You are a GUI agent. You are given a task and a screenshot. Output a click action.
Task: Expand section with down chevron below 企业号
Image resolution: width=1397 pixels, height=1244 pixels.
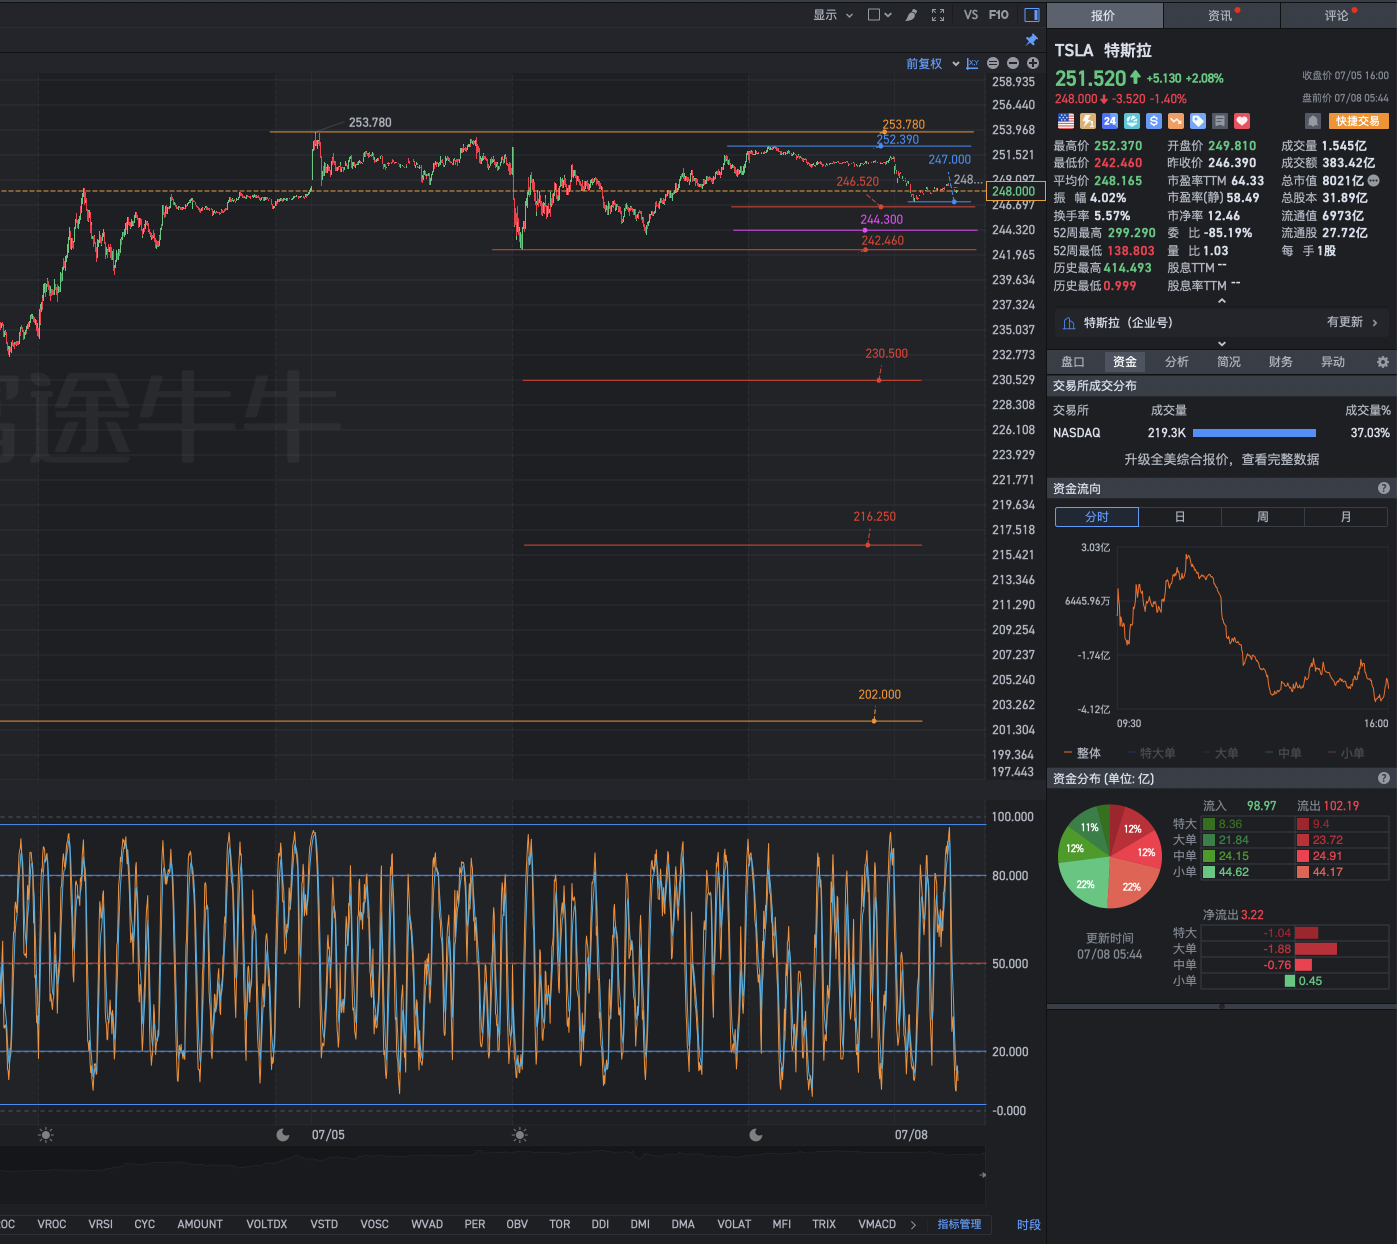pyautogui.click(x=1221, y=343)
